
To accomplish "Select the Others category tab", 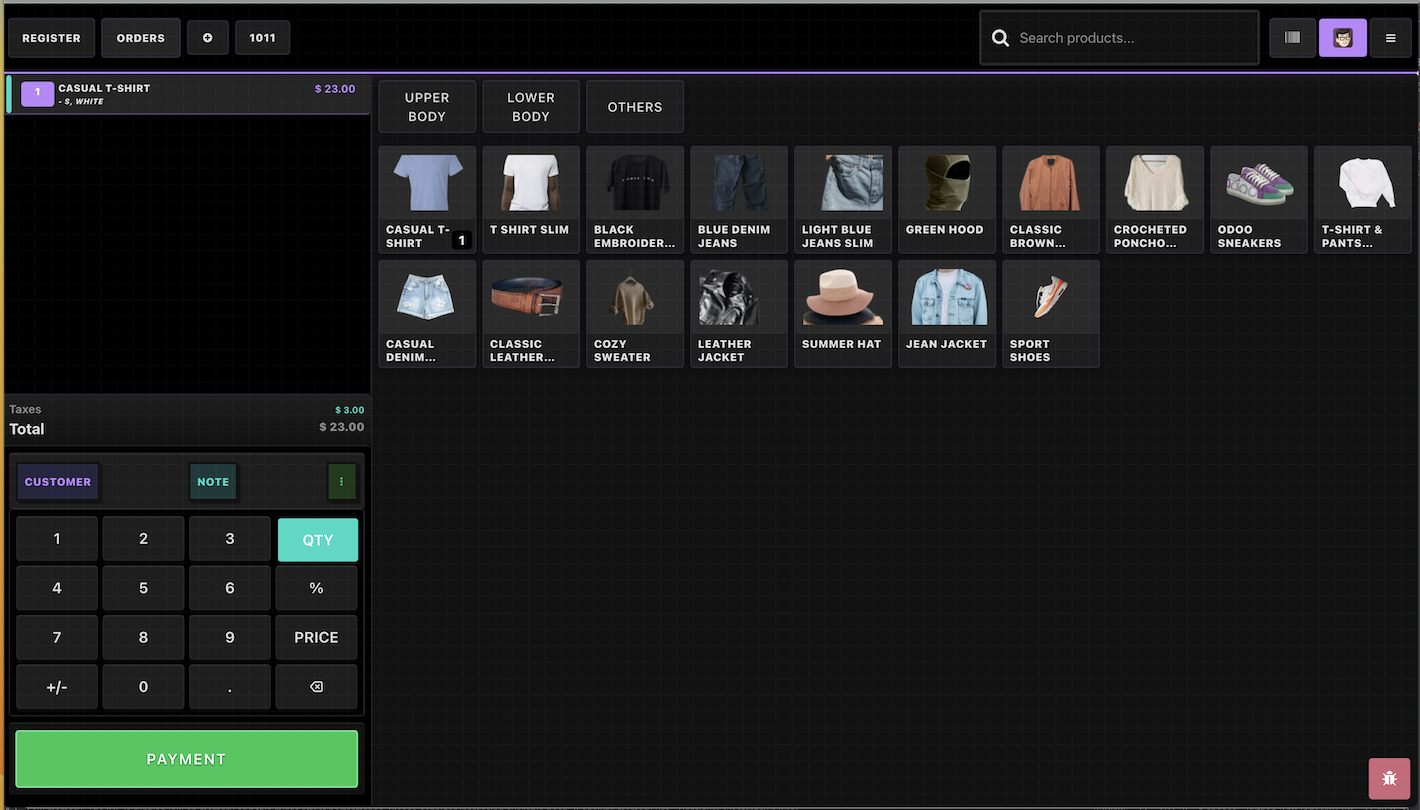I will click(x=635, y=107).
